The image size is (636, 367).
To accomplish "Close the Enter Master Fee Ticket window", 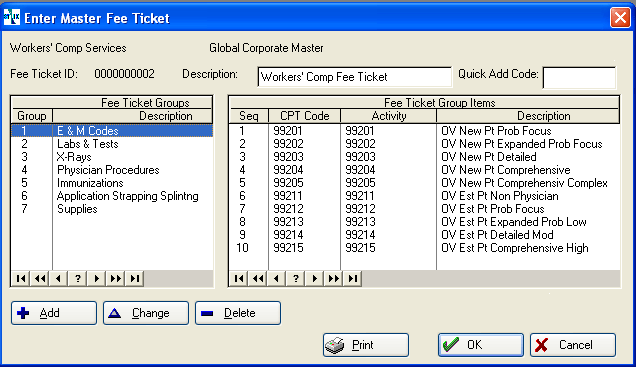I will 620,18.
